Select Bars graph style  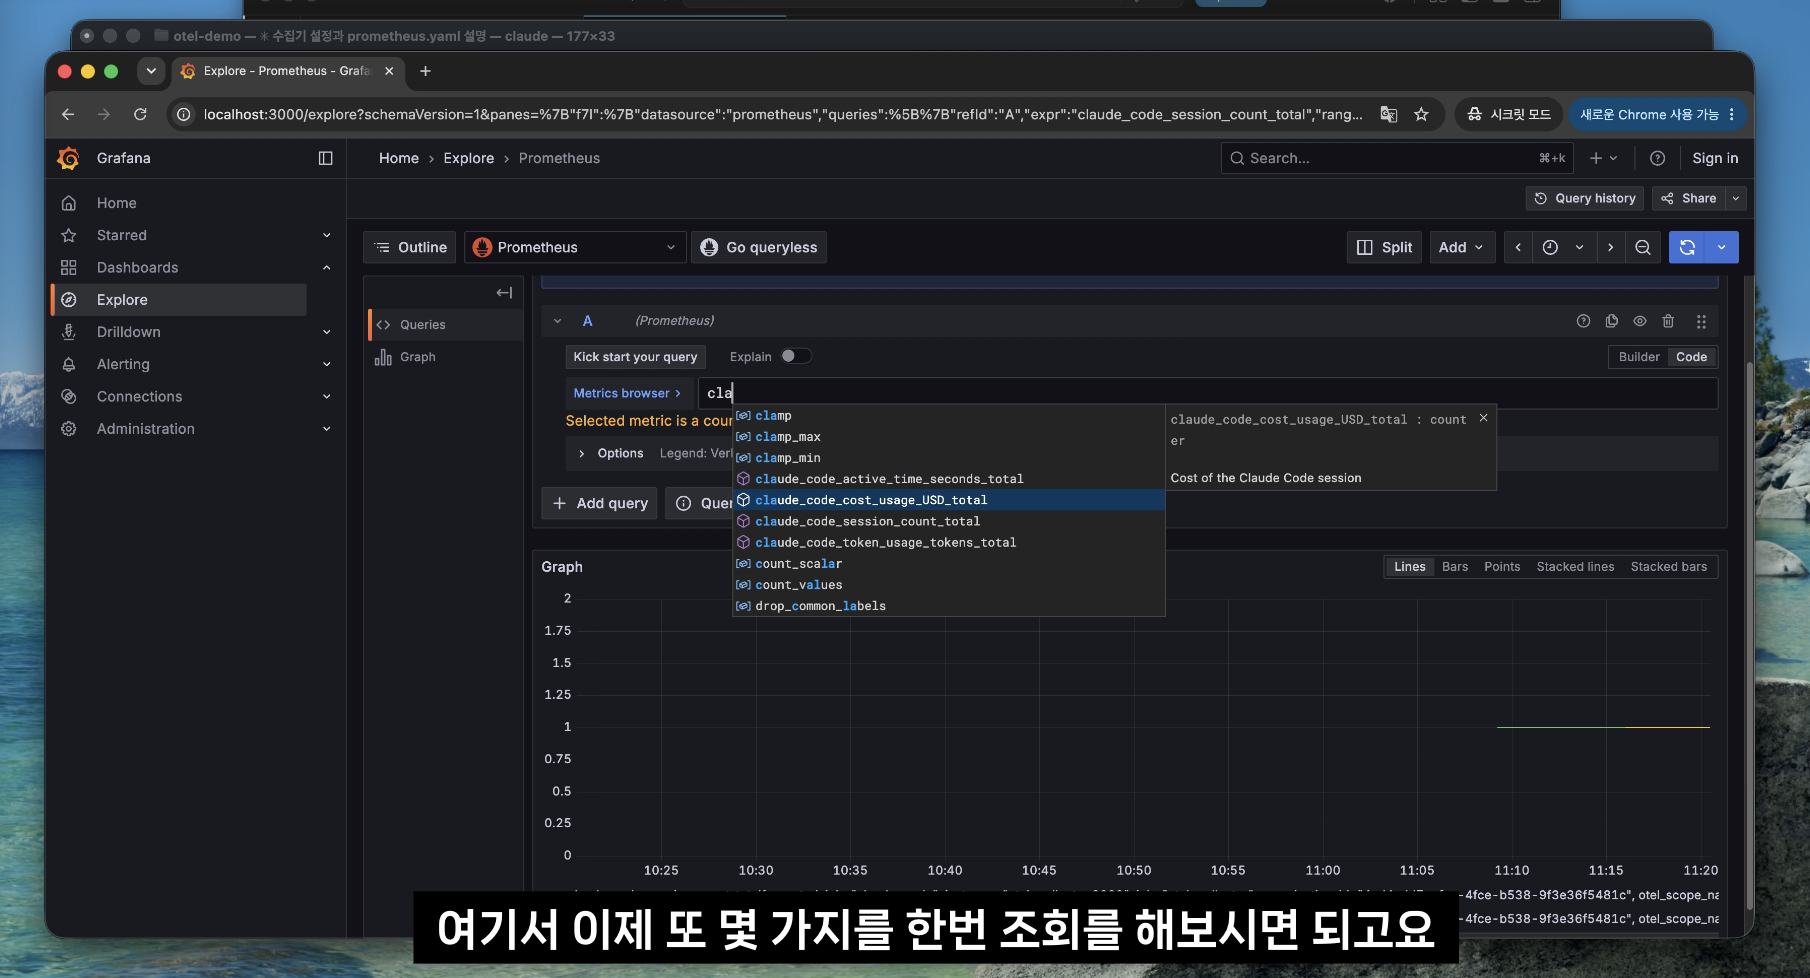1455,567
